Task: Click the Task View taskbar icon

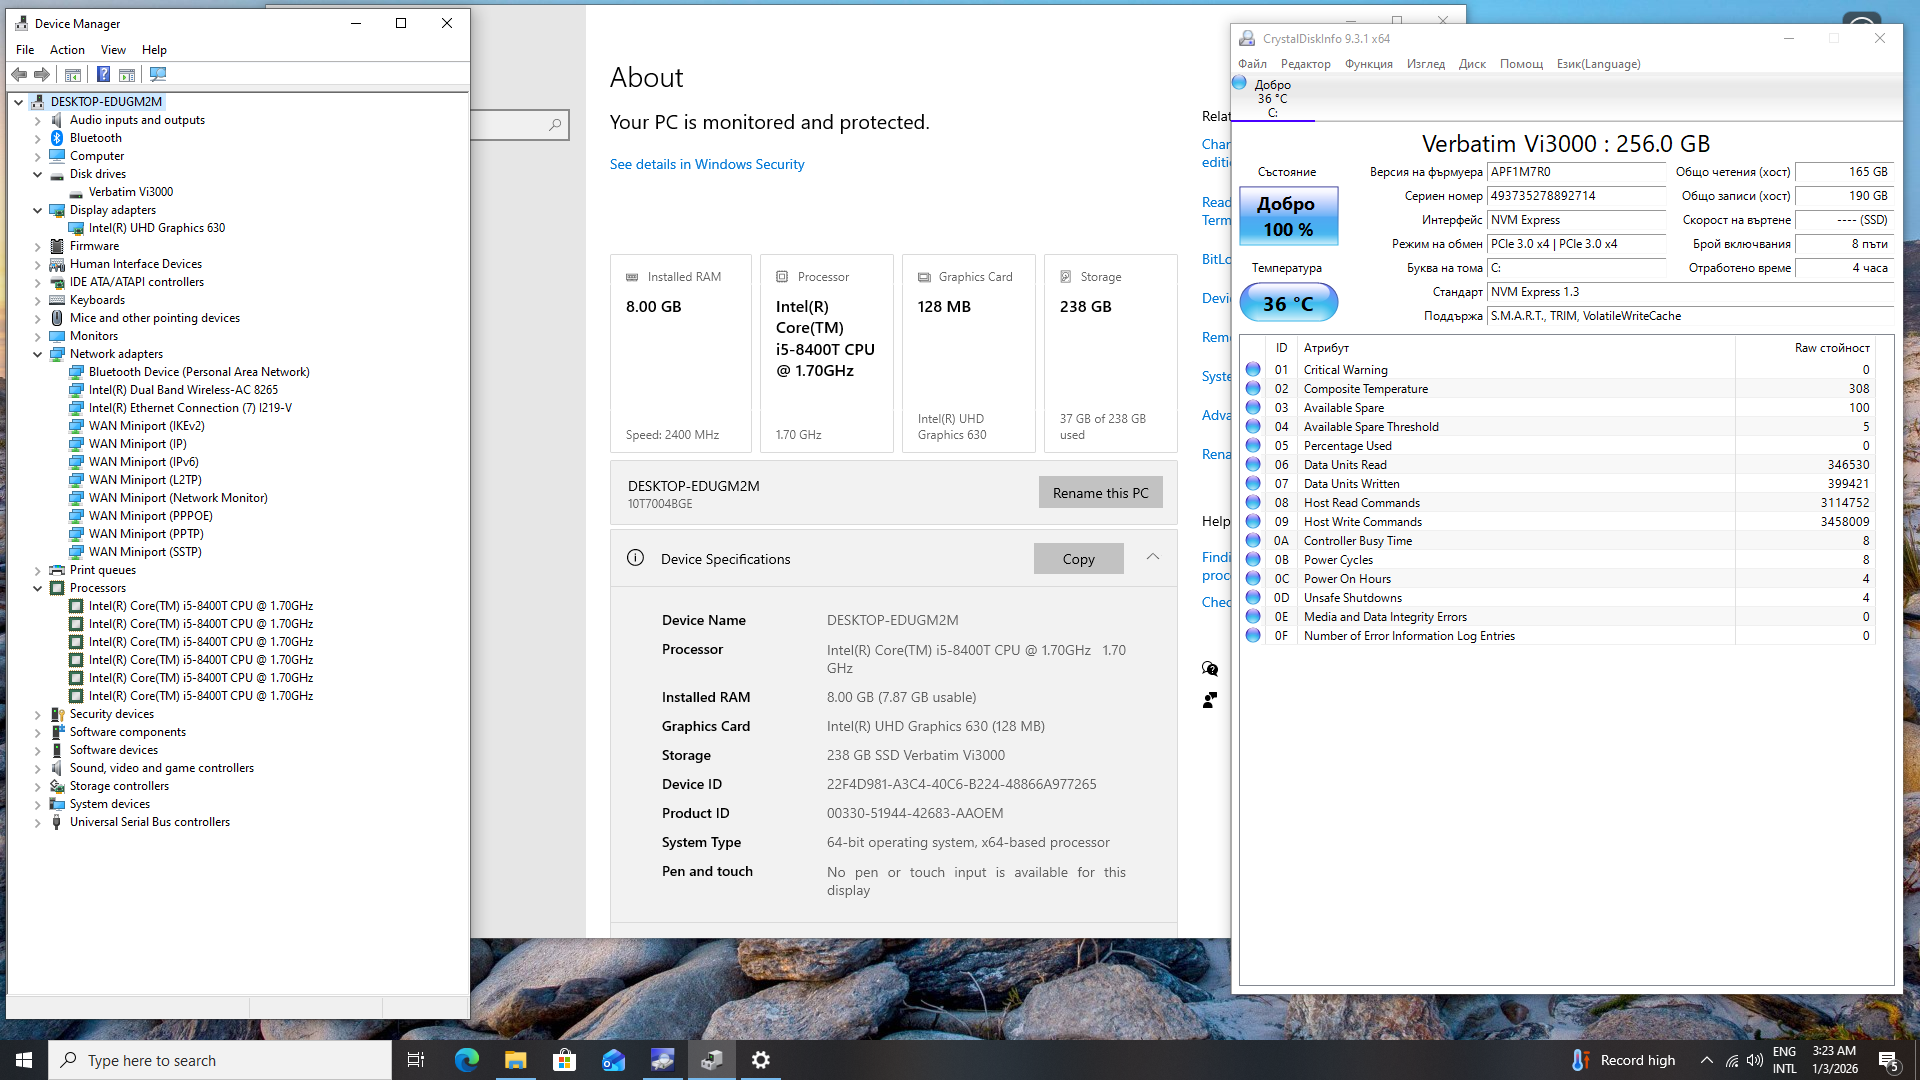Action: pyautogui.click(x=416, y=1060)
